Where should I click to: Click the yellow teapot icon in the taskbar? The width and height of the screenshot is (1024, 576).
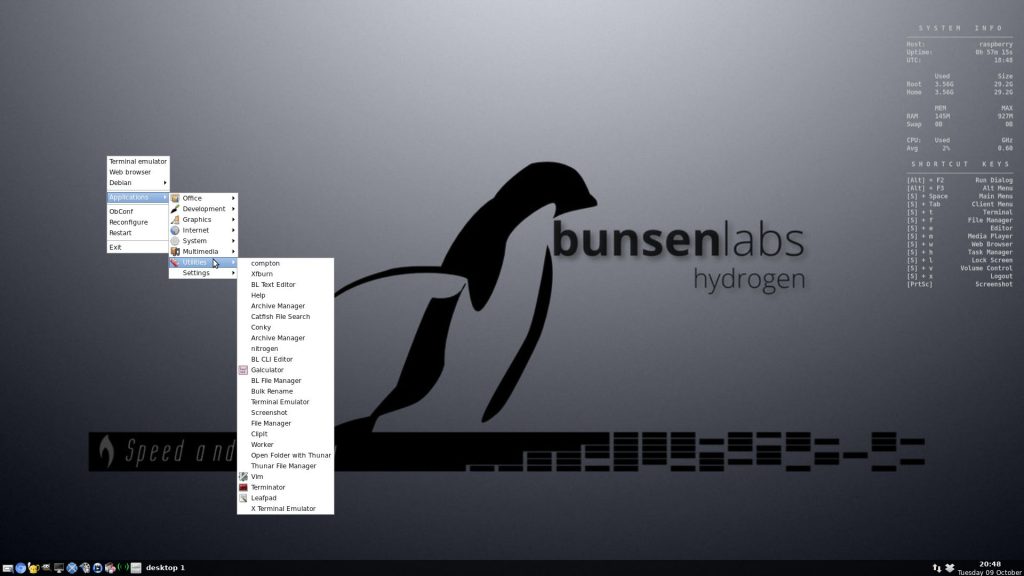[33, 568]
